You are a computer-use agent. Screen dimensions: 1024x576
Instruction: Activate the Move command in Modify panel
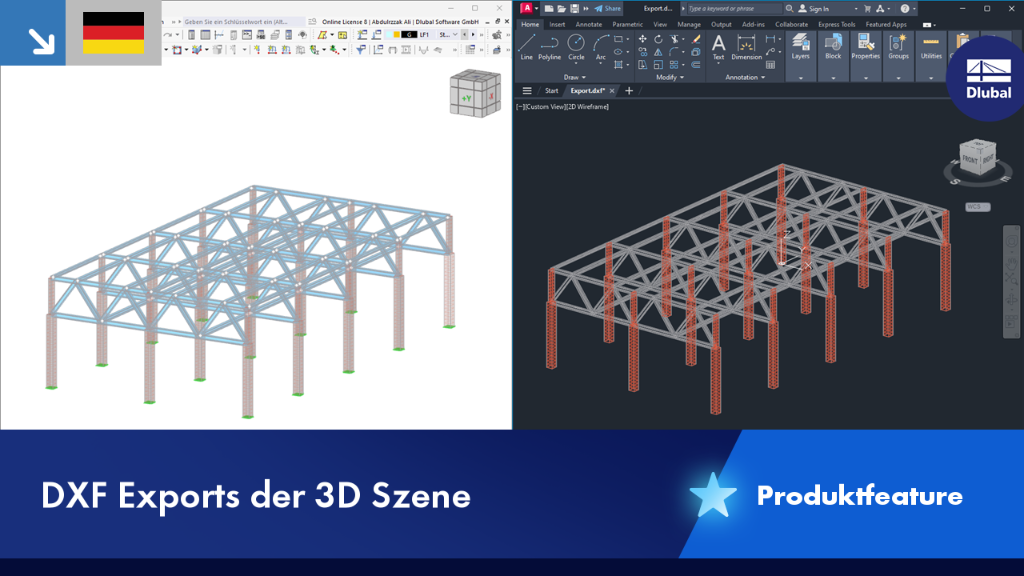[643, 39]
